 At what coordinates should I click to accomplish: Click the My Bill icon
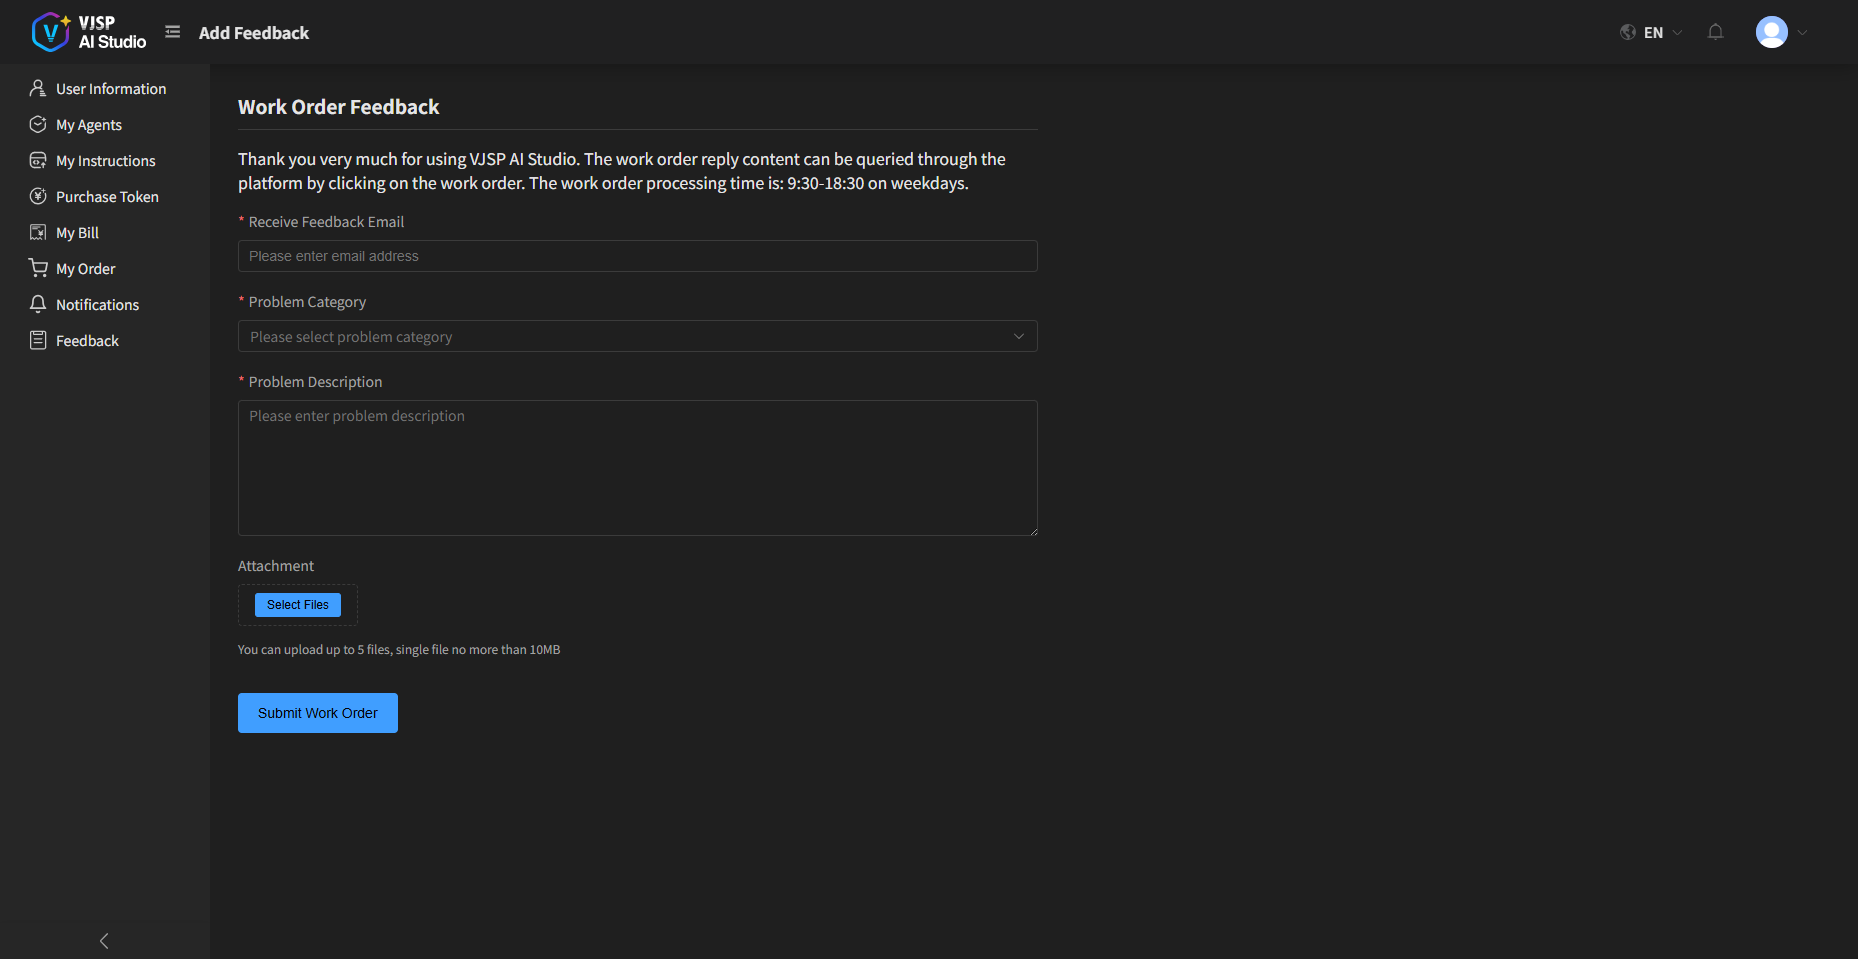(x=38, y=232)
